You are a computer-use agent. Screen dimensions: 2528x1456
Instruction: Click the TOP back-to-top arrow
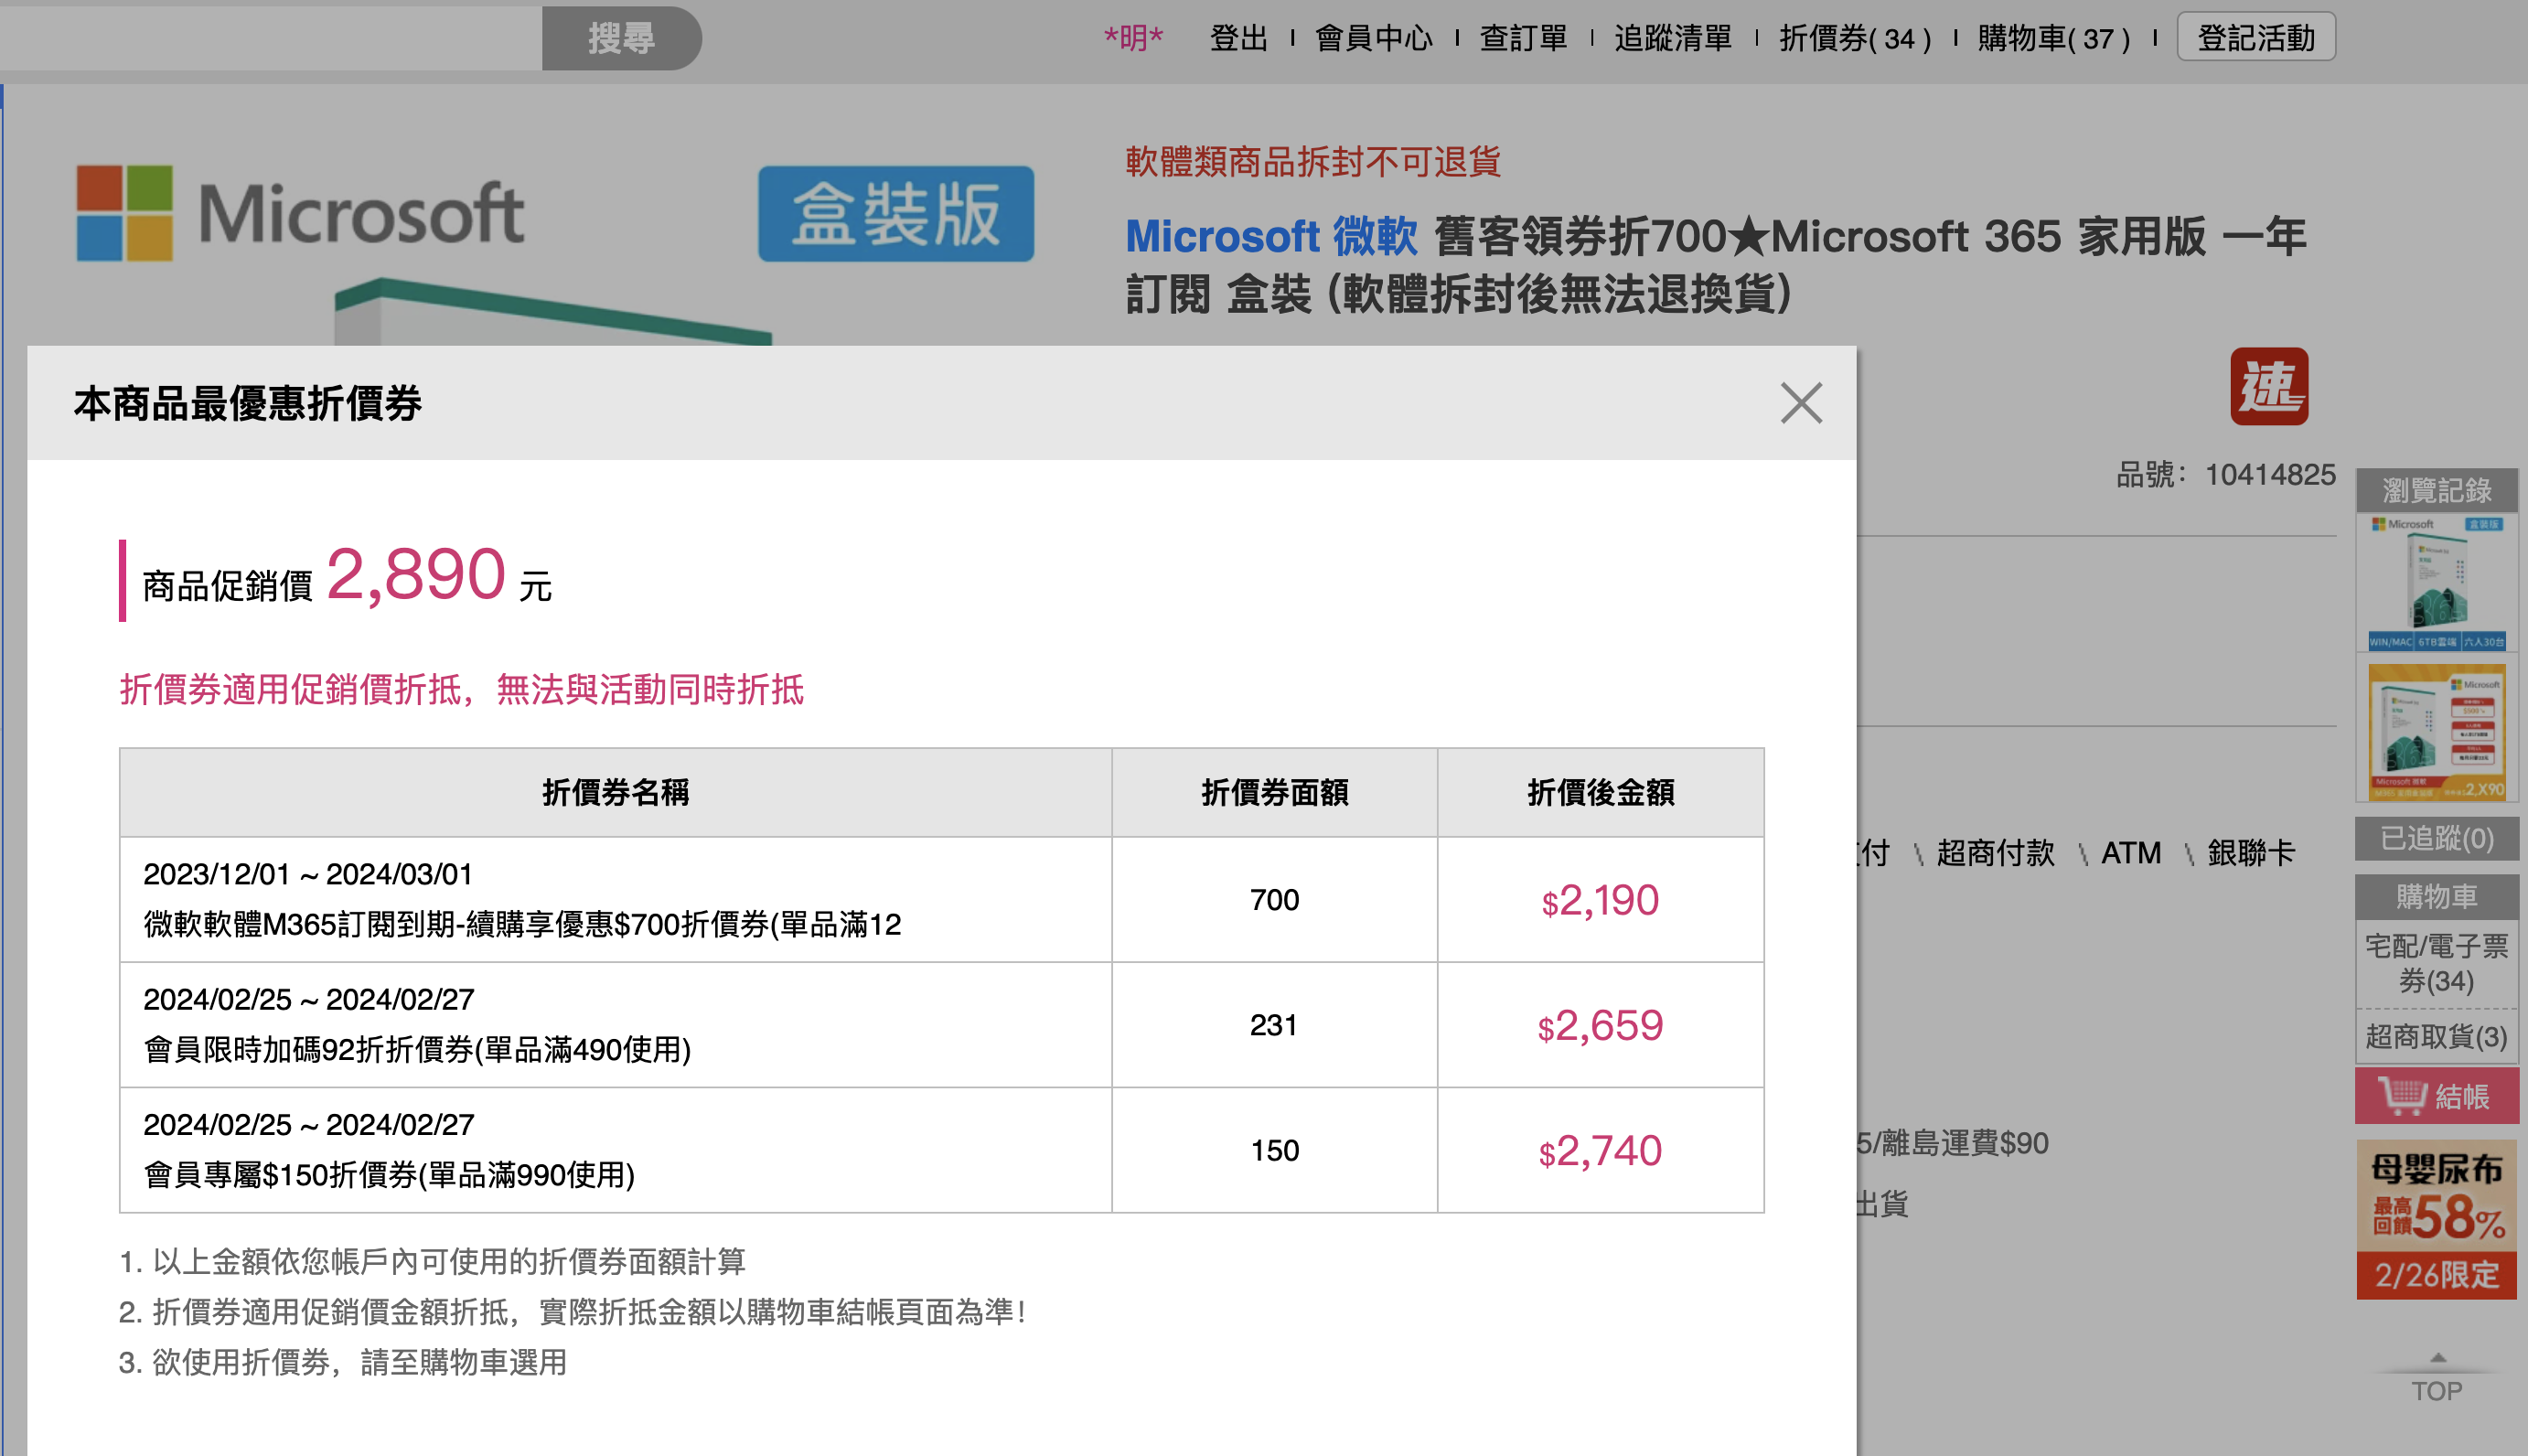2436,1378
